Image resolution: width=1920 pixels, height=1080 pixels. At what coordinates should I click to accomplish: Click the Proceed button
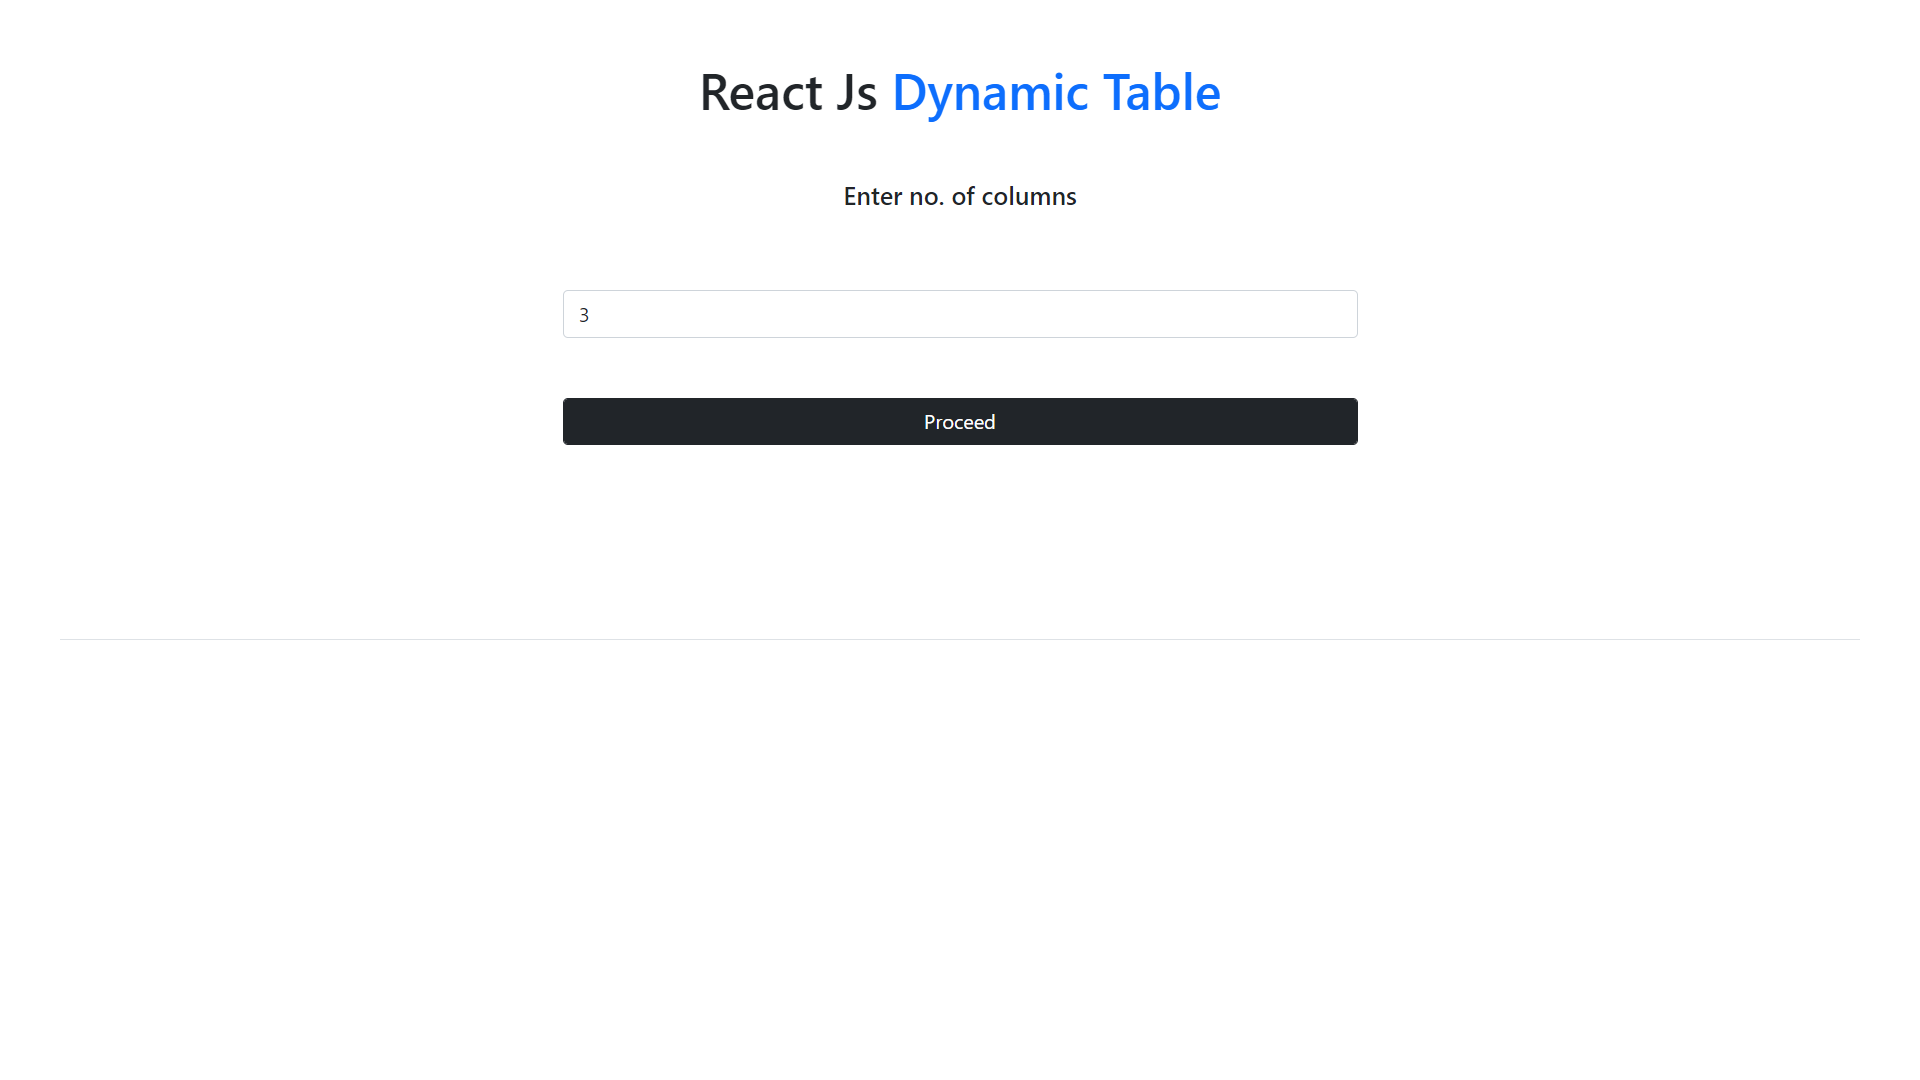click(959, 422)
